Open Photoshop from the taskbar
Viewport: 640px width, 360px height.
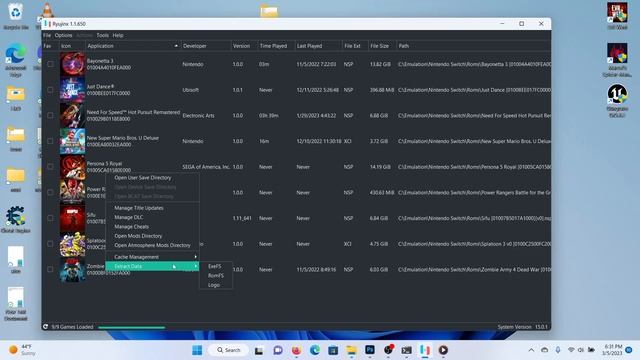pyautogui.click(x=370, y=350)
